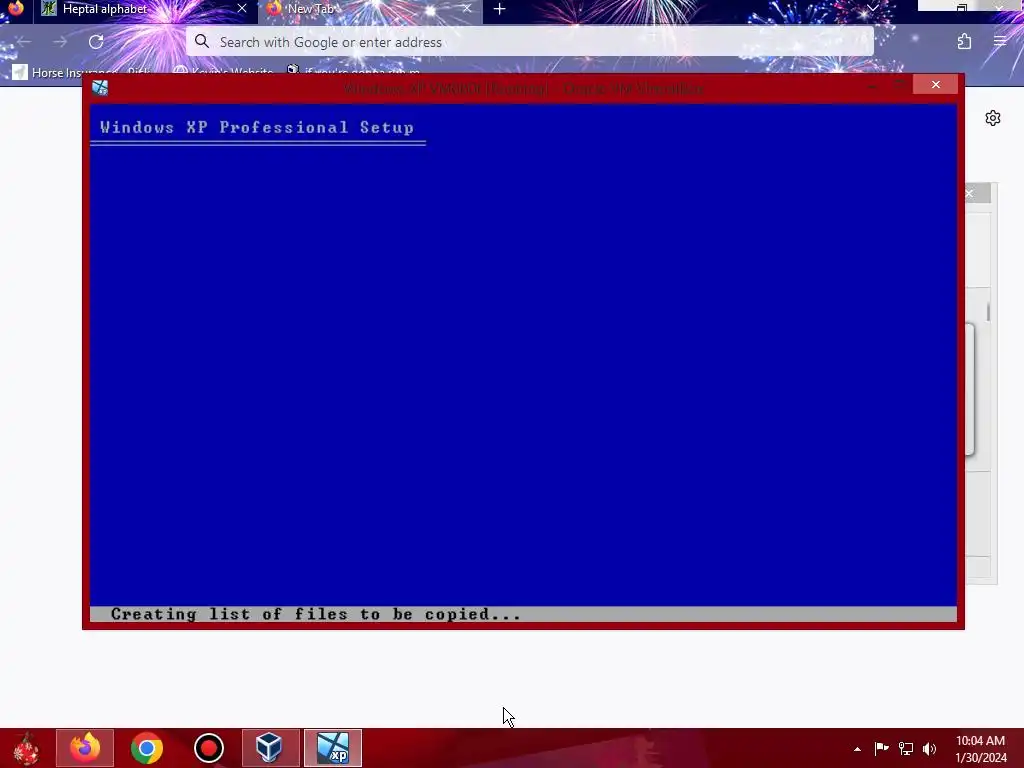
Task: Open the volume speaker tray icon
Action: coord(929,748)
